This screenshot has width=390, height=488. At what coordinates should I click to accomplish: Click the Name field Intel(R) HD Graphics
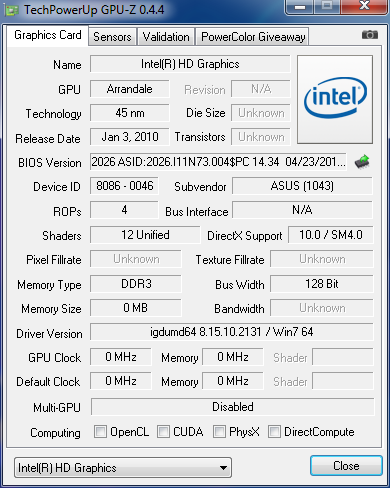190,64
